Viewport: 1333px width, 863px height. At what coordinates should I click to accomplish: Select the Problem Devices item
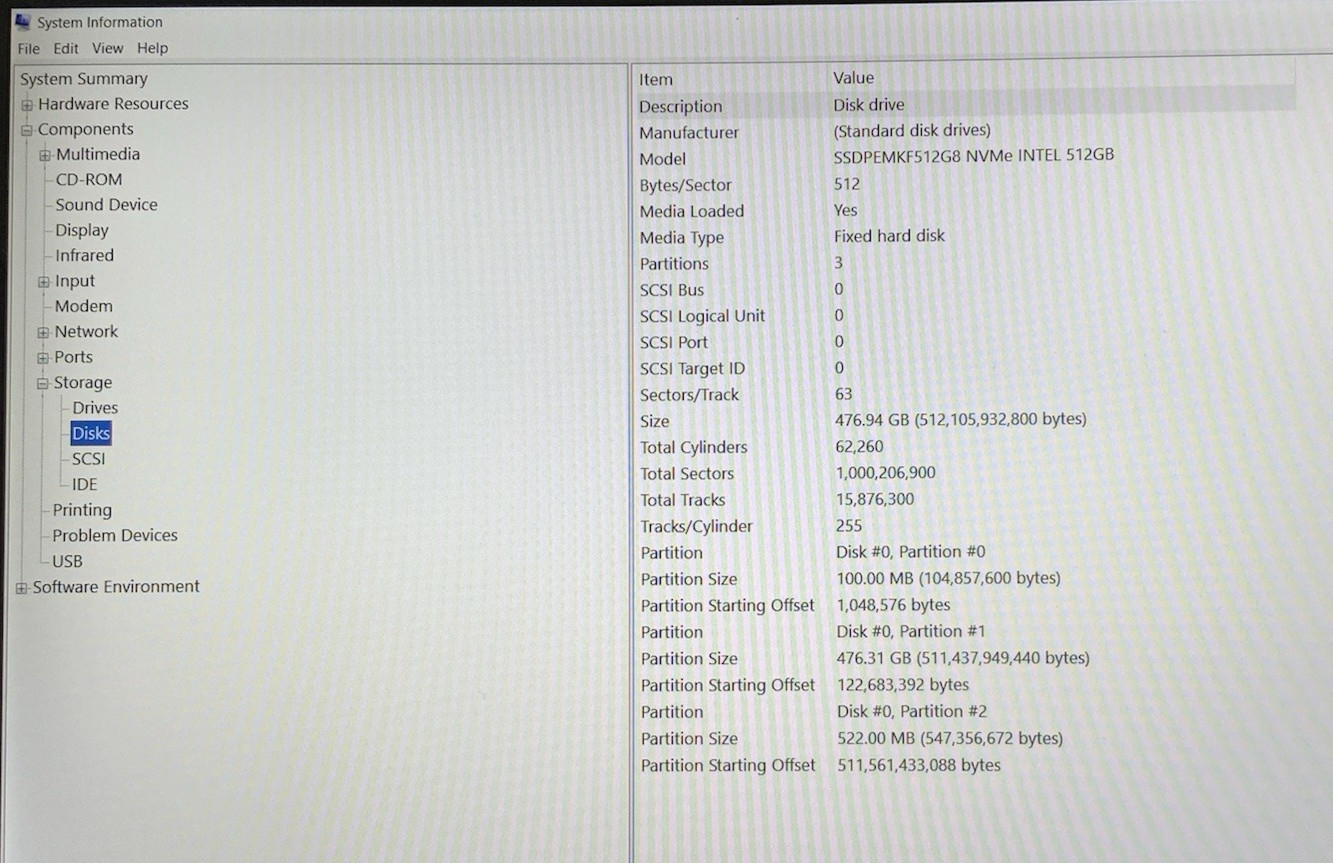pyautogui.click(x=115, y=536)
